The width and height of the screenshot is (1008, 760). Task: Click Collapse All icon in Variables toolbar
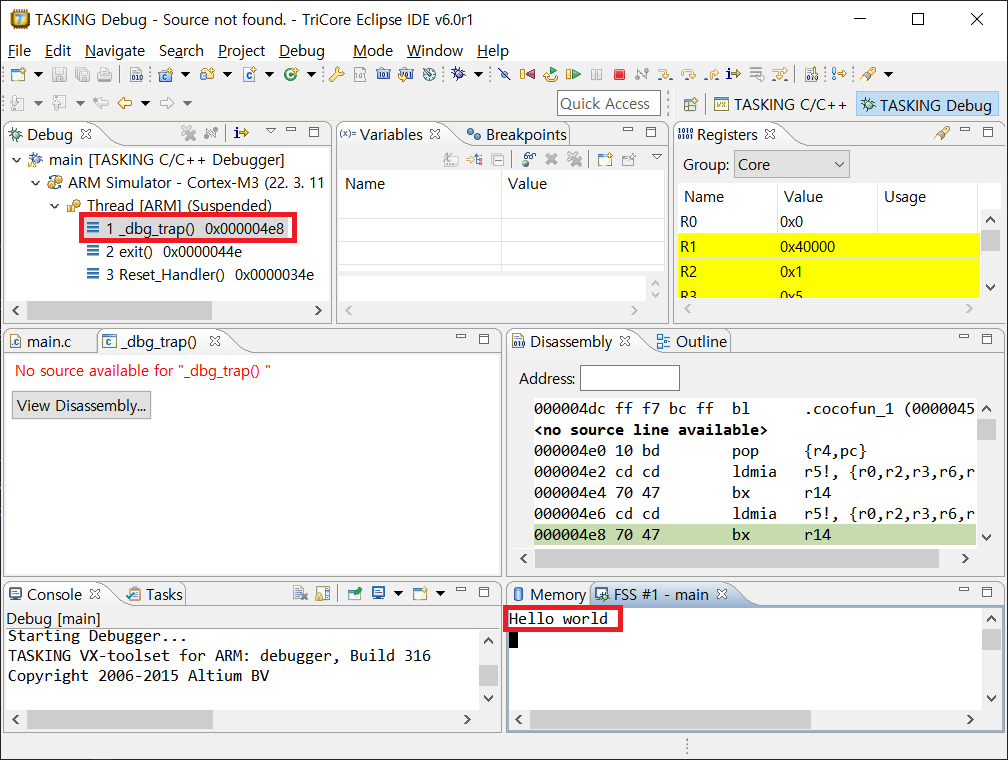tap(498, 159)
